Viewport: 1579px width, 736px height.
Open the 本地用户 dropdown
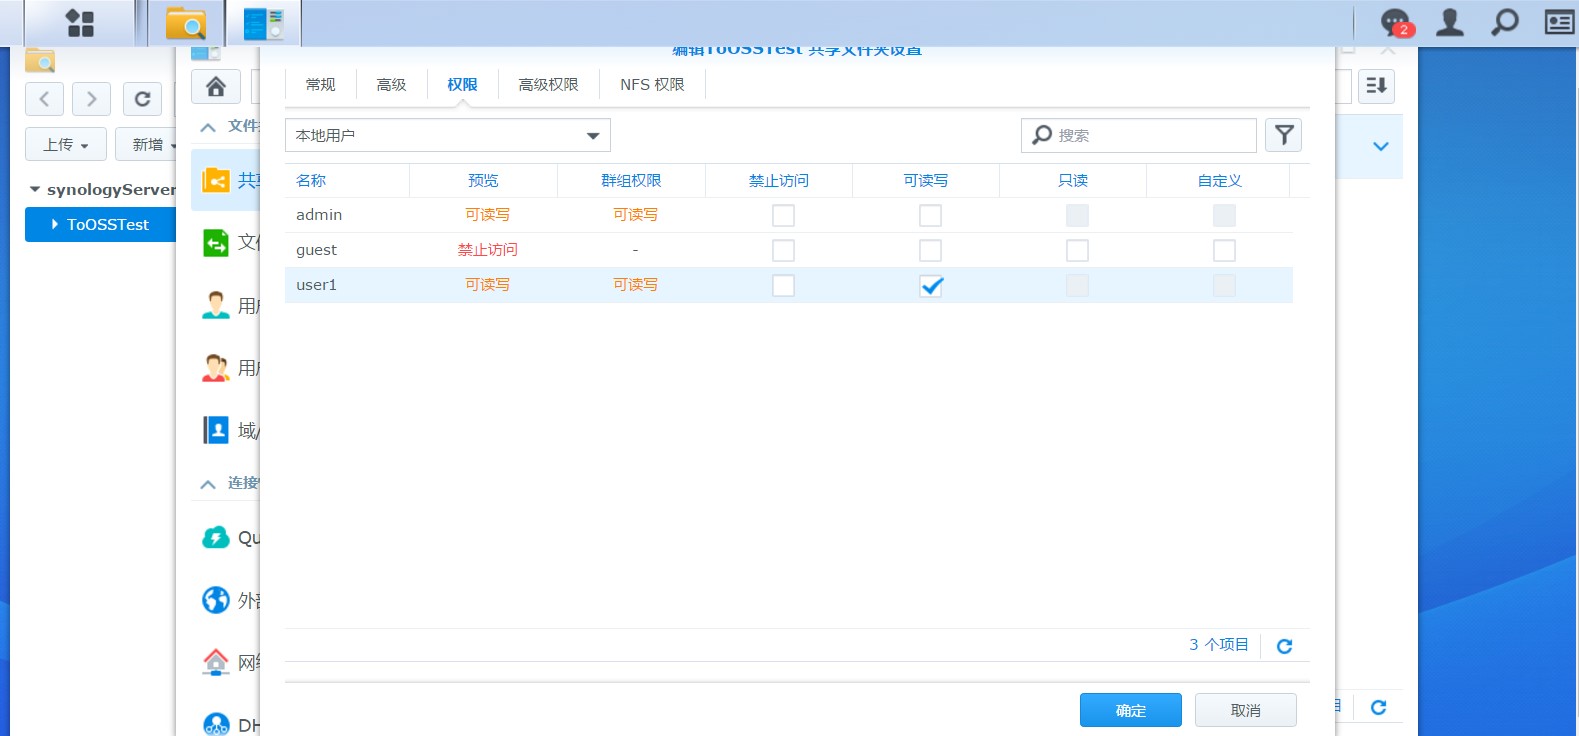(x=448, y=135)
